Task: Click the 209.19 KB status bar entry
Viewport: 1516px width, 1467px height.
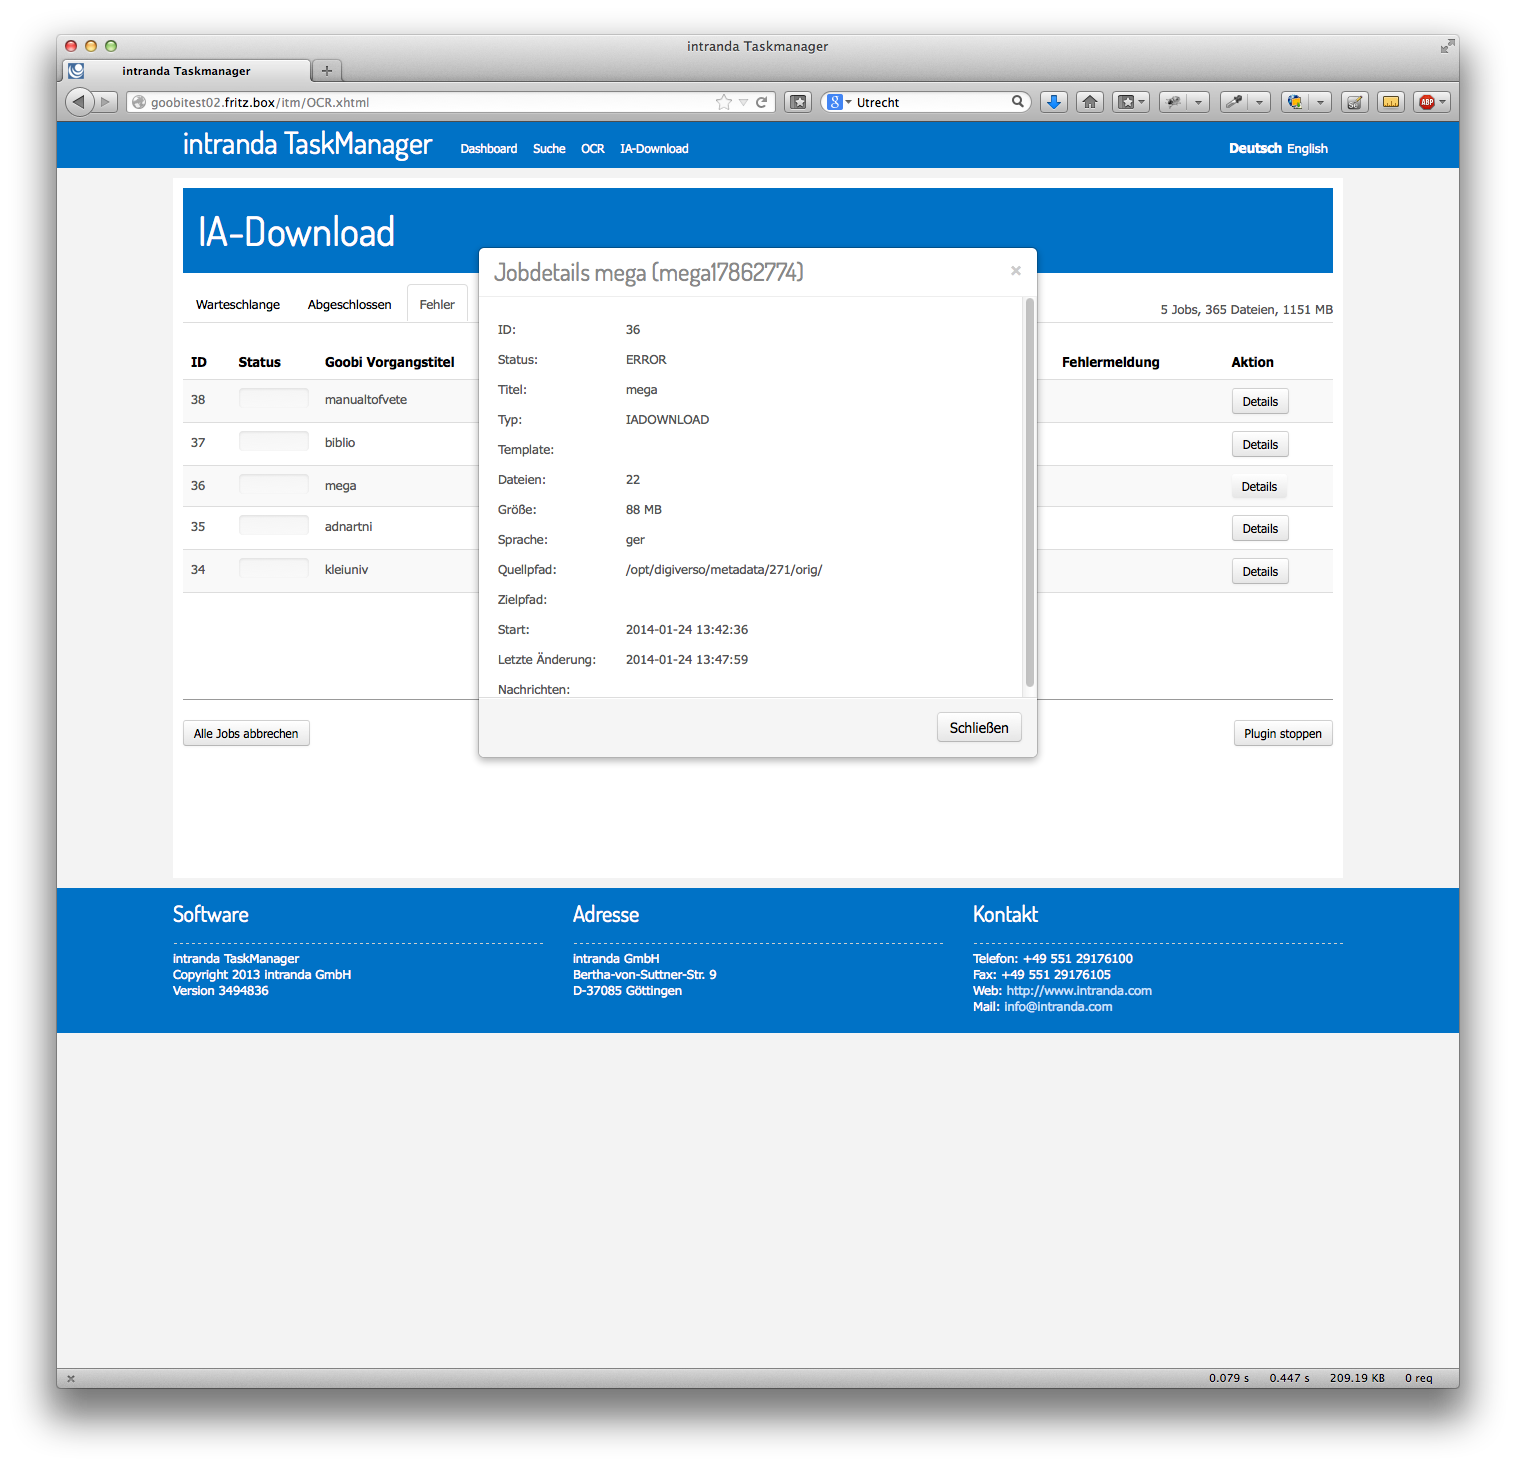Action: click(1357, 1378)
